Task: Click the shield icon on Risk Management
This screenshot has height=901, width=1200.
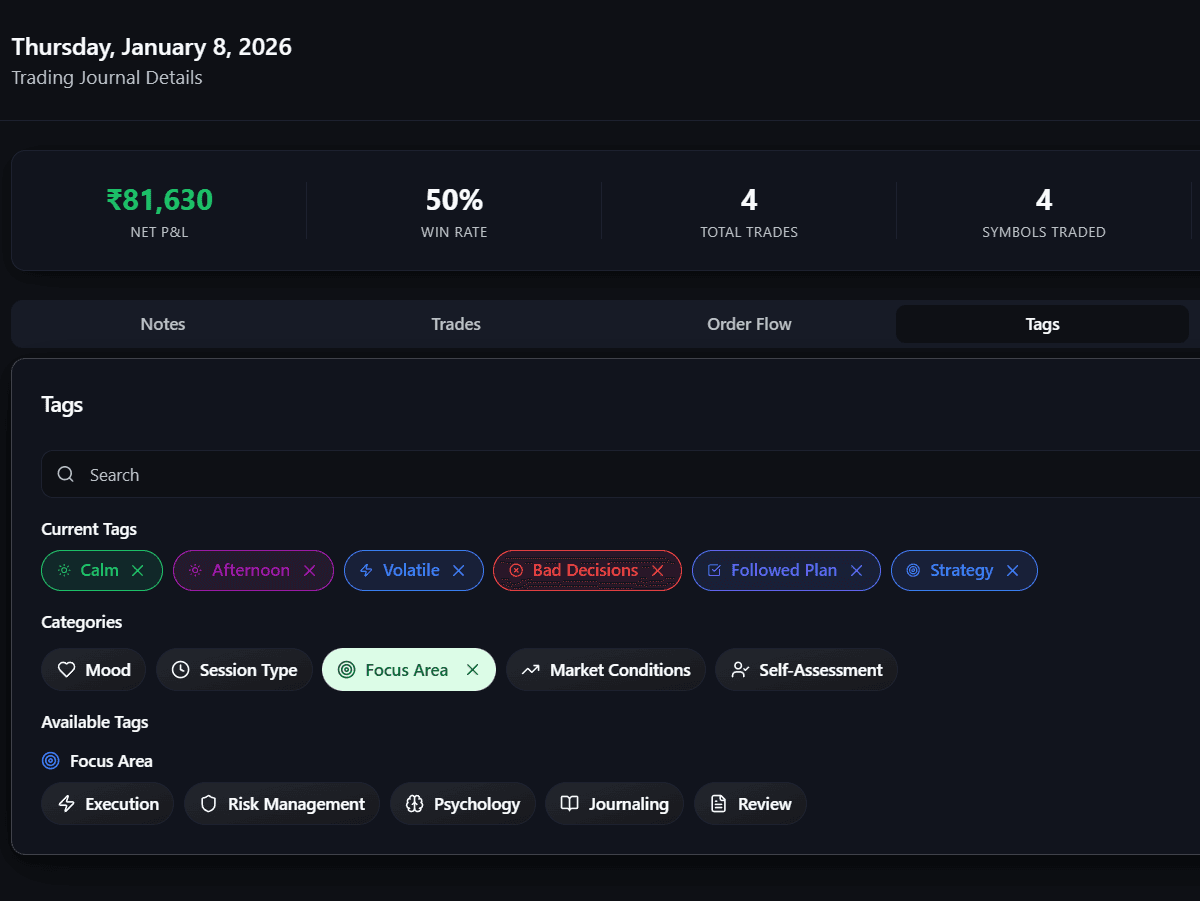Action: [208, 803]
